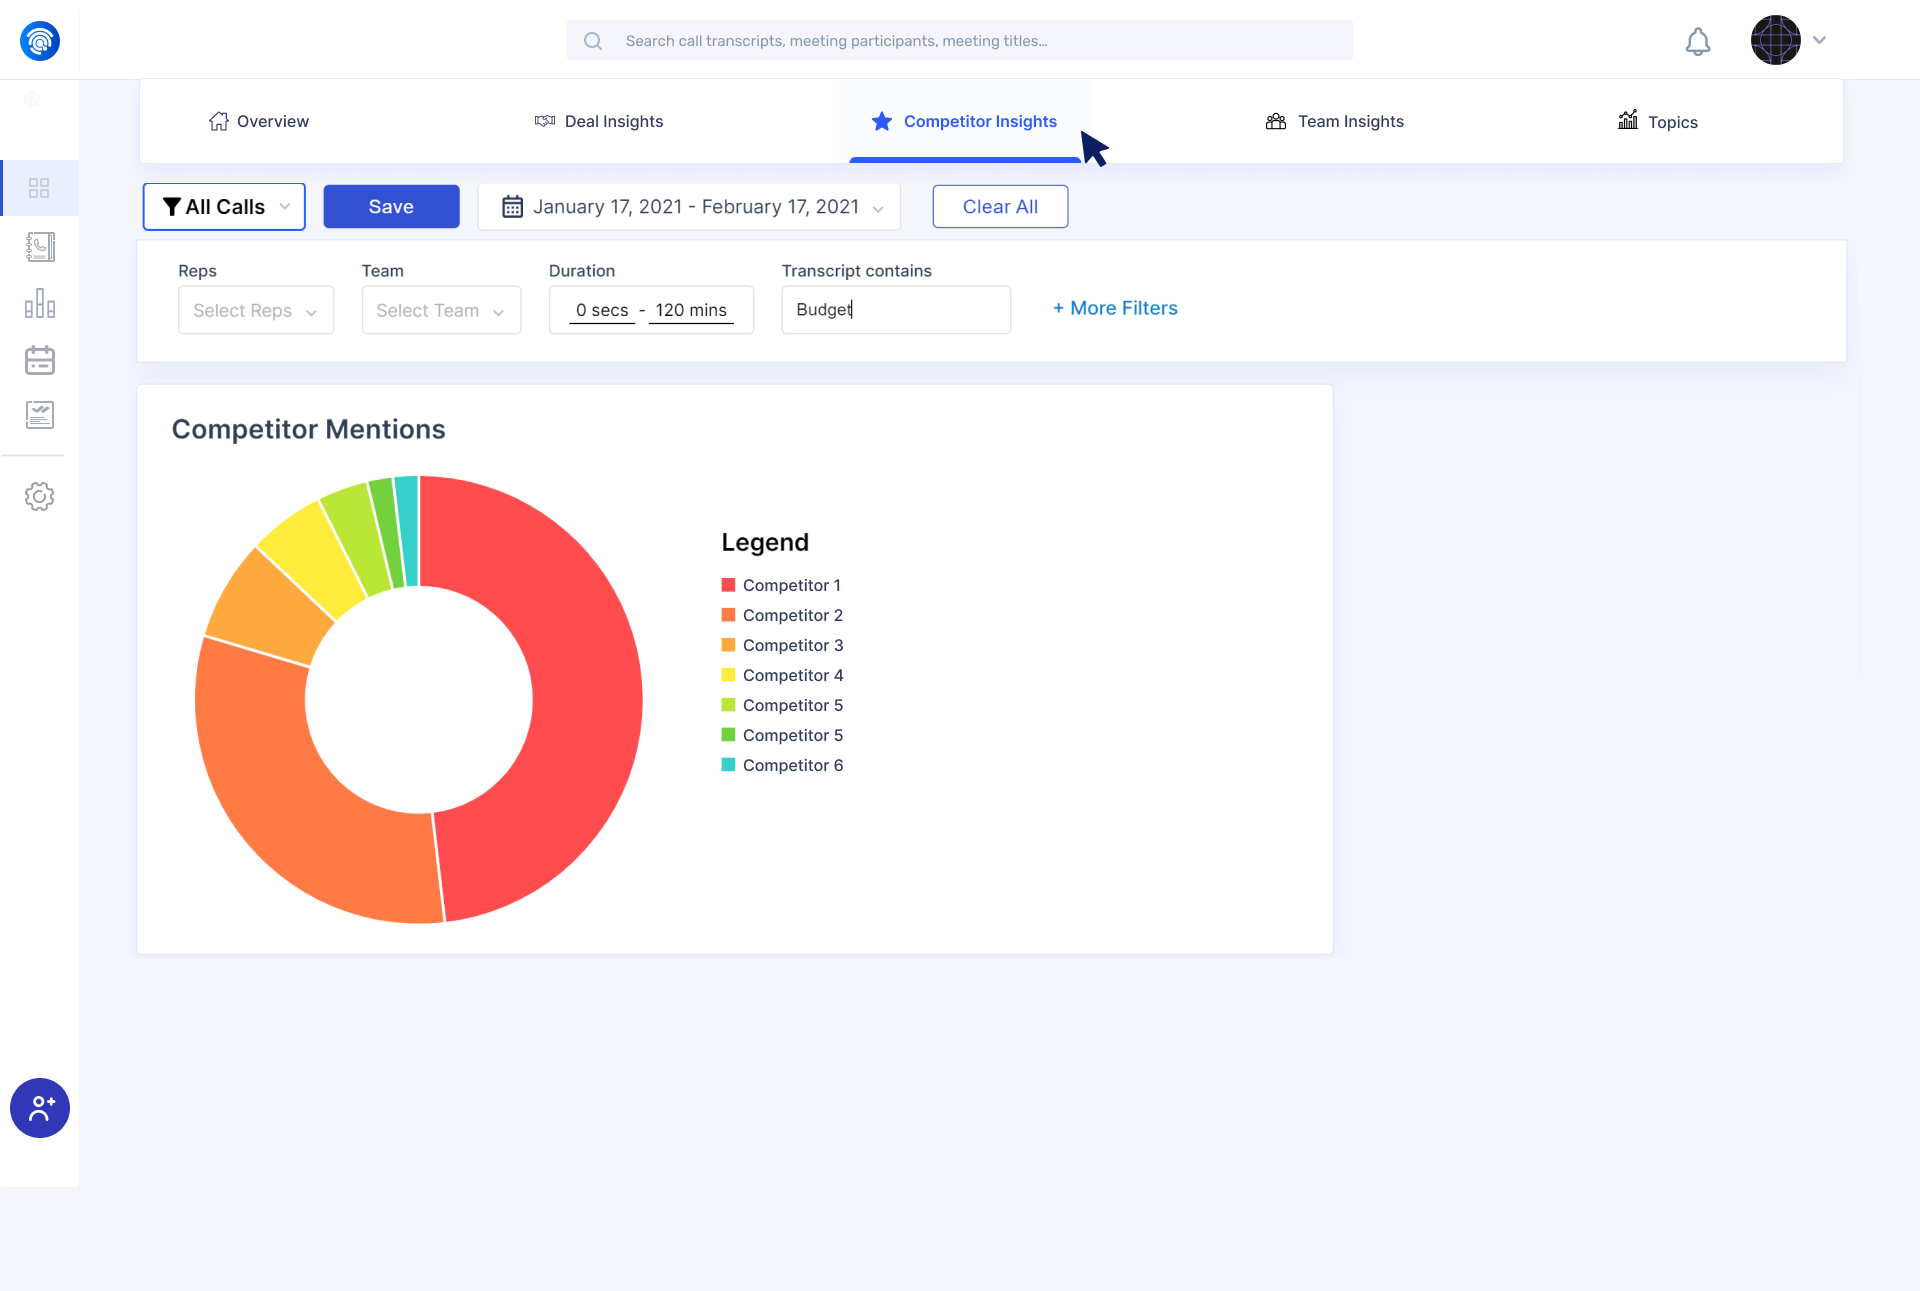Screen dimensions: 1920x1291
Task: Click the add user round button
Action: tap(40, 1108)
